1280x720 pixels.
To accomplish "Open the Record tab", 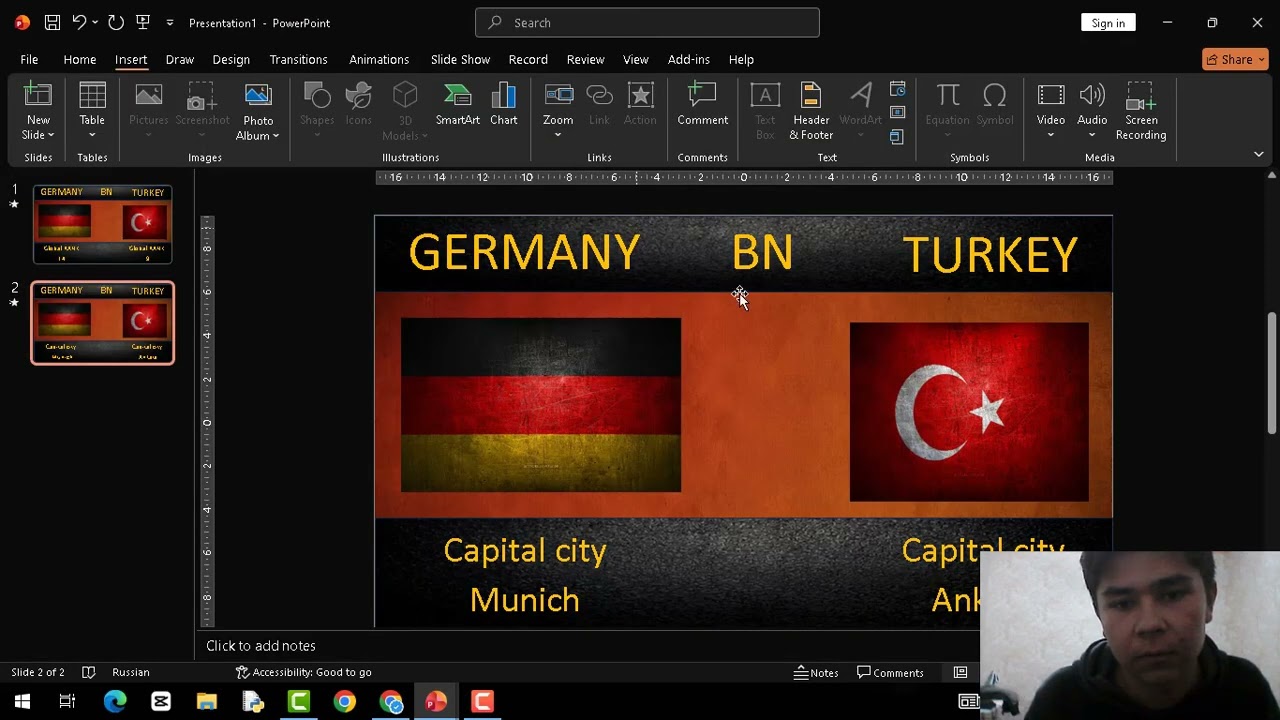I will click(528, 59).
